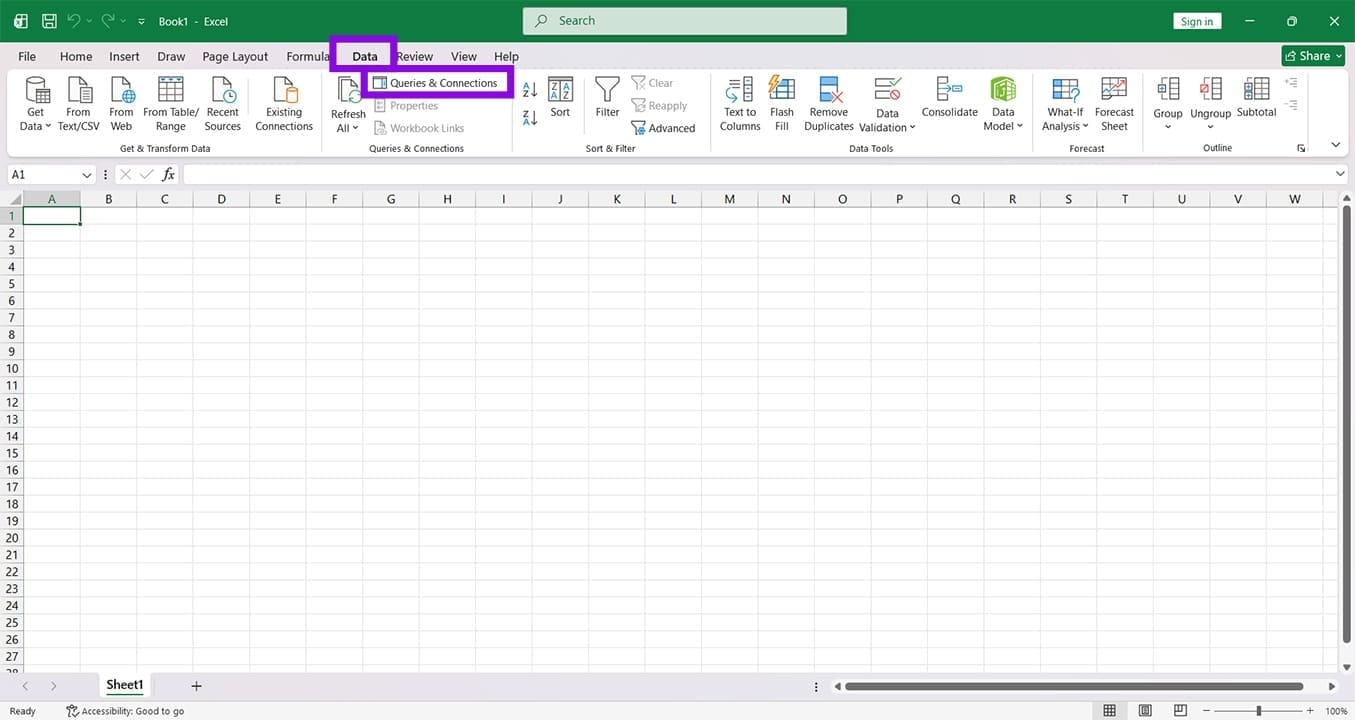Click the Share button

click(1313, 56)
